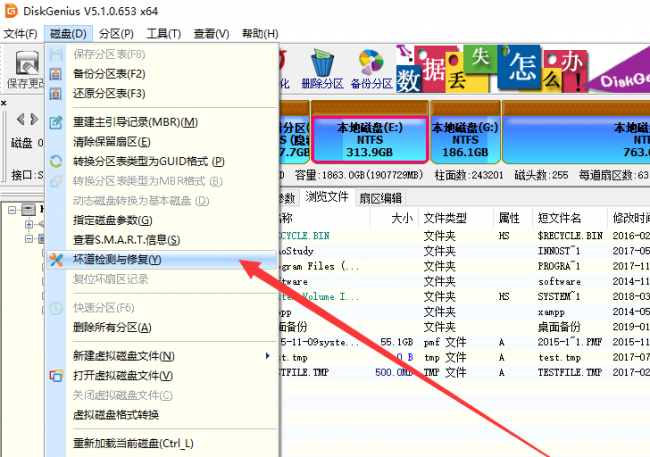This screenshot has width=650, height=457.
Task: Click the 备份分区表 menu icon
Action: point(56,74)
